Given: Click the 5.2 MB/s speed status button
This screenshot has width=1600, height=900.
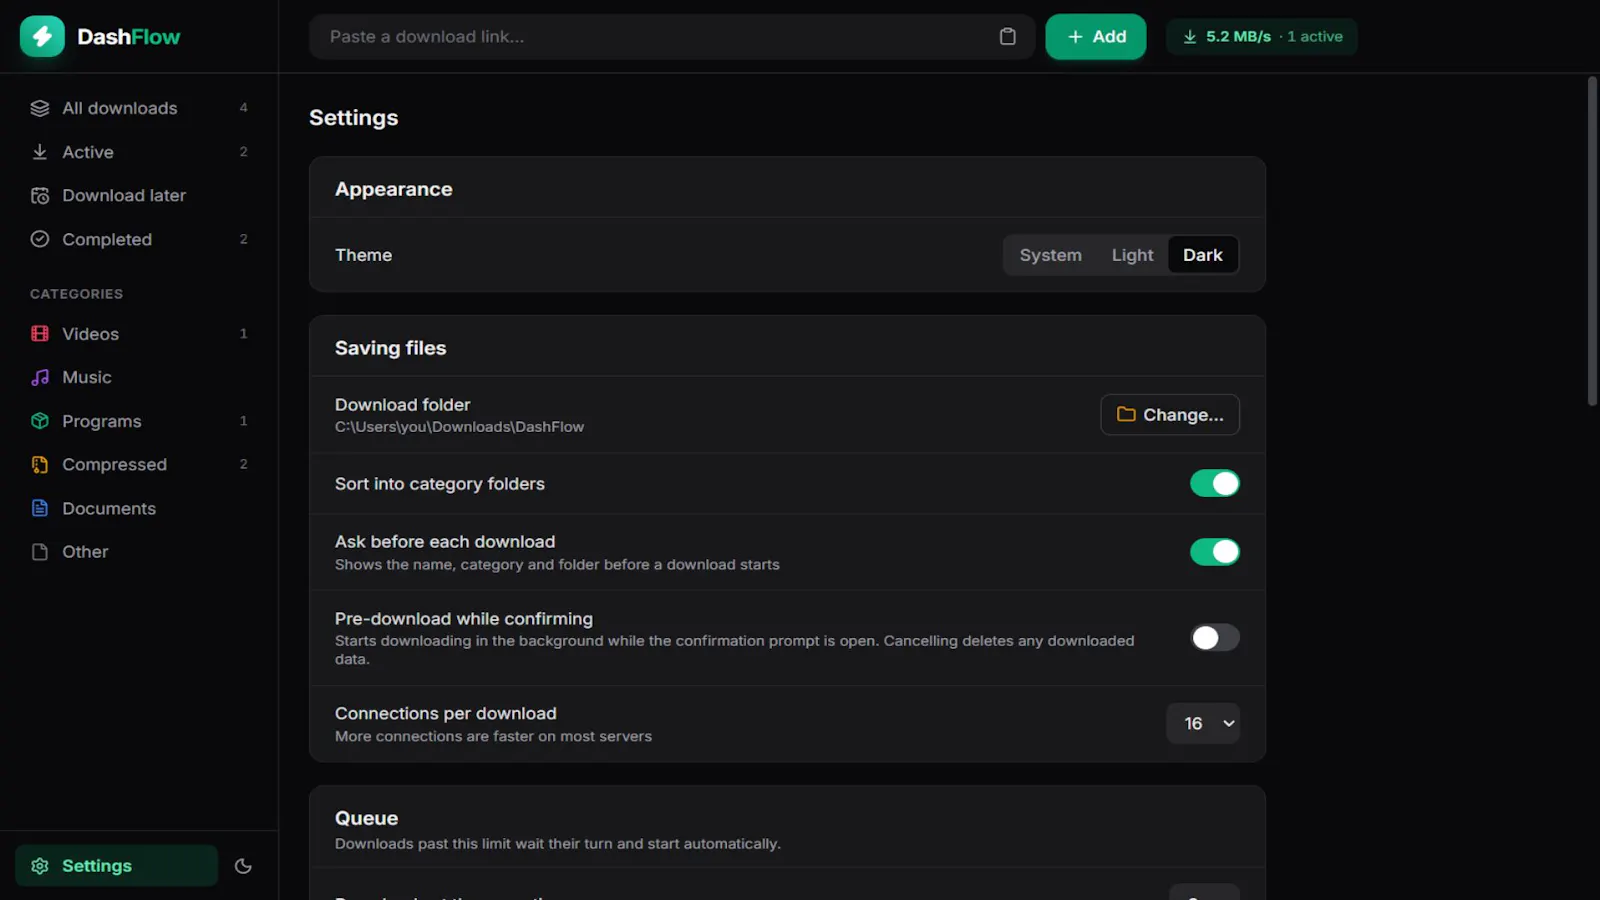Looking at the screenshot, I should click(x=1262, y=37).
